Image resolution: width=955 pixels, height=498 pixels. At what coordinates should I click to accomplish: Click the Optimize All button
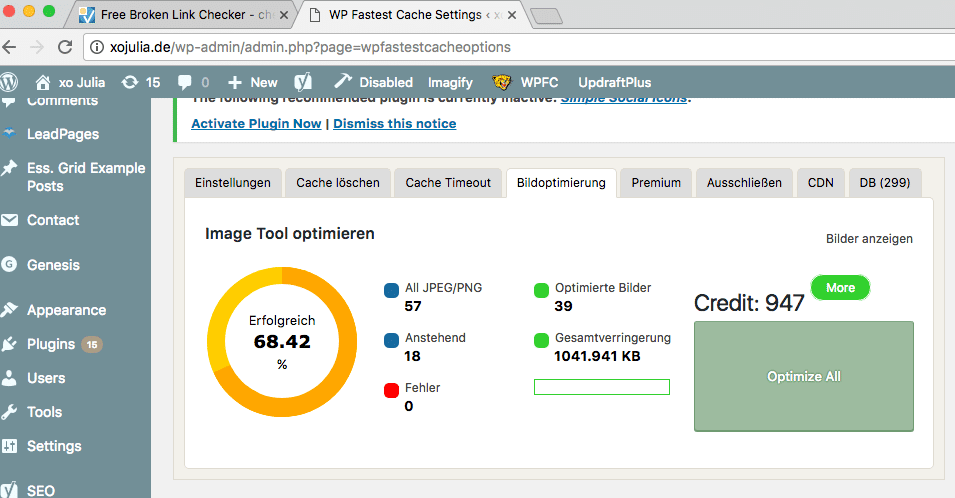[804, 376]
